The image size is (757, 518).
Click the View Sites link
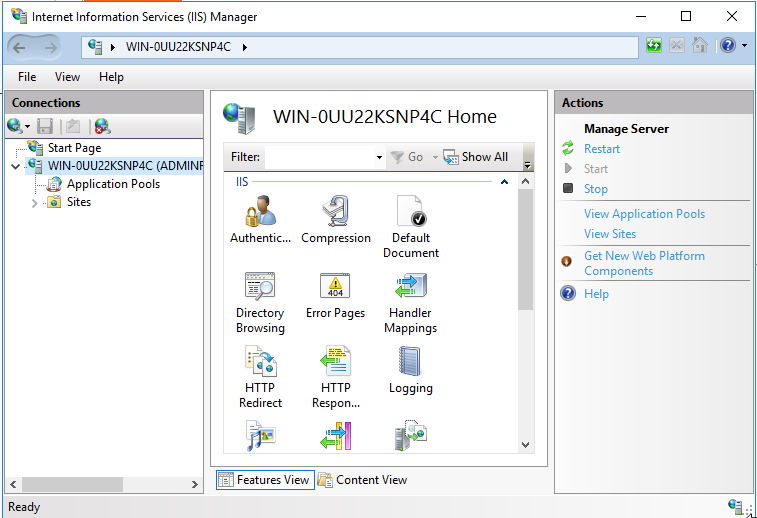coord(610,234)
